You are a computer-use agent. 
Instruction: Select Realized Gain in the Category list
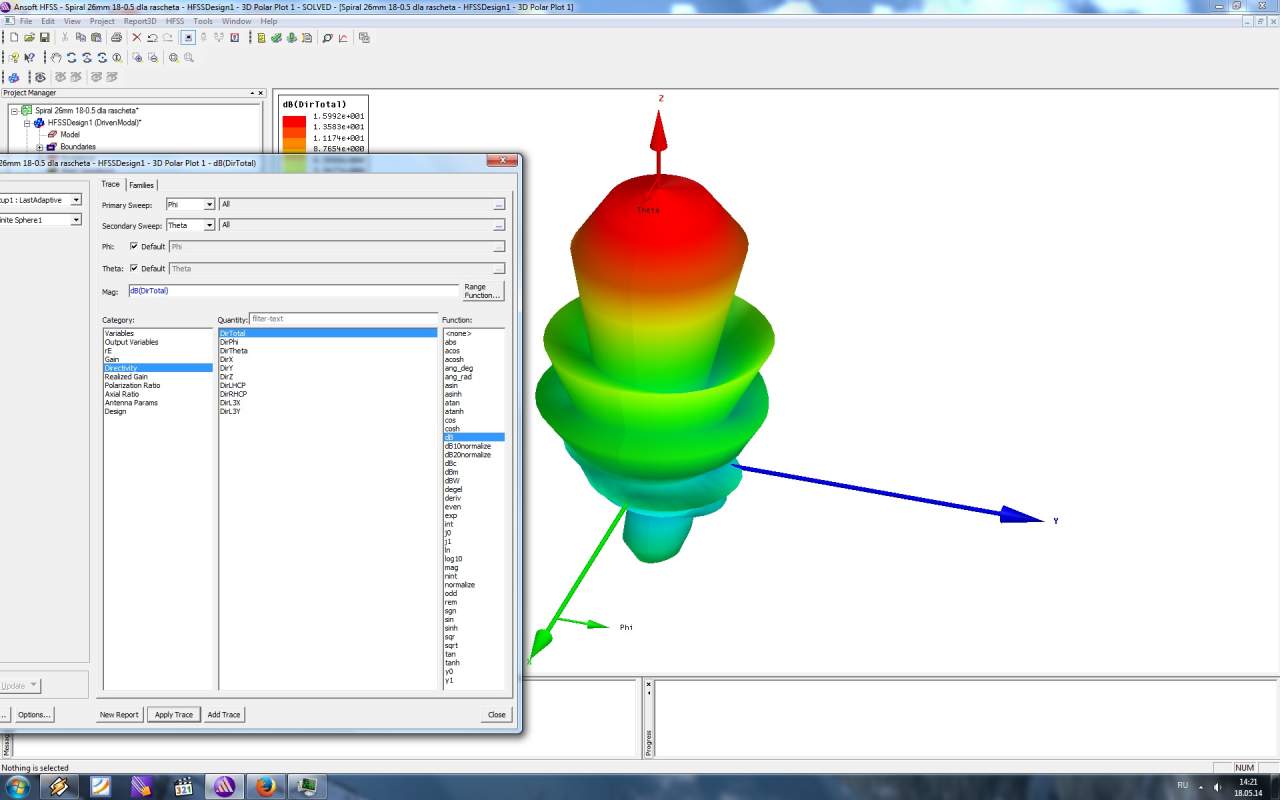pos(126,377)
